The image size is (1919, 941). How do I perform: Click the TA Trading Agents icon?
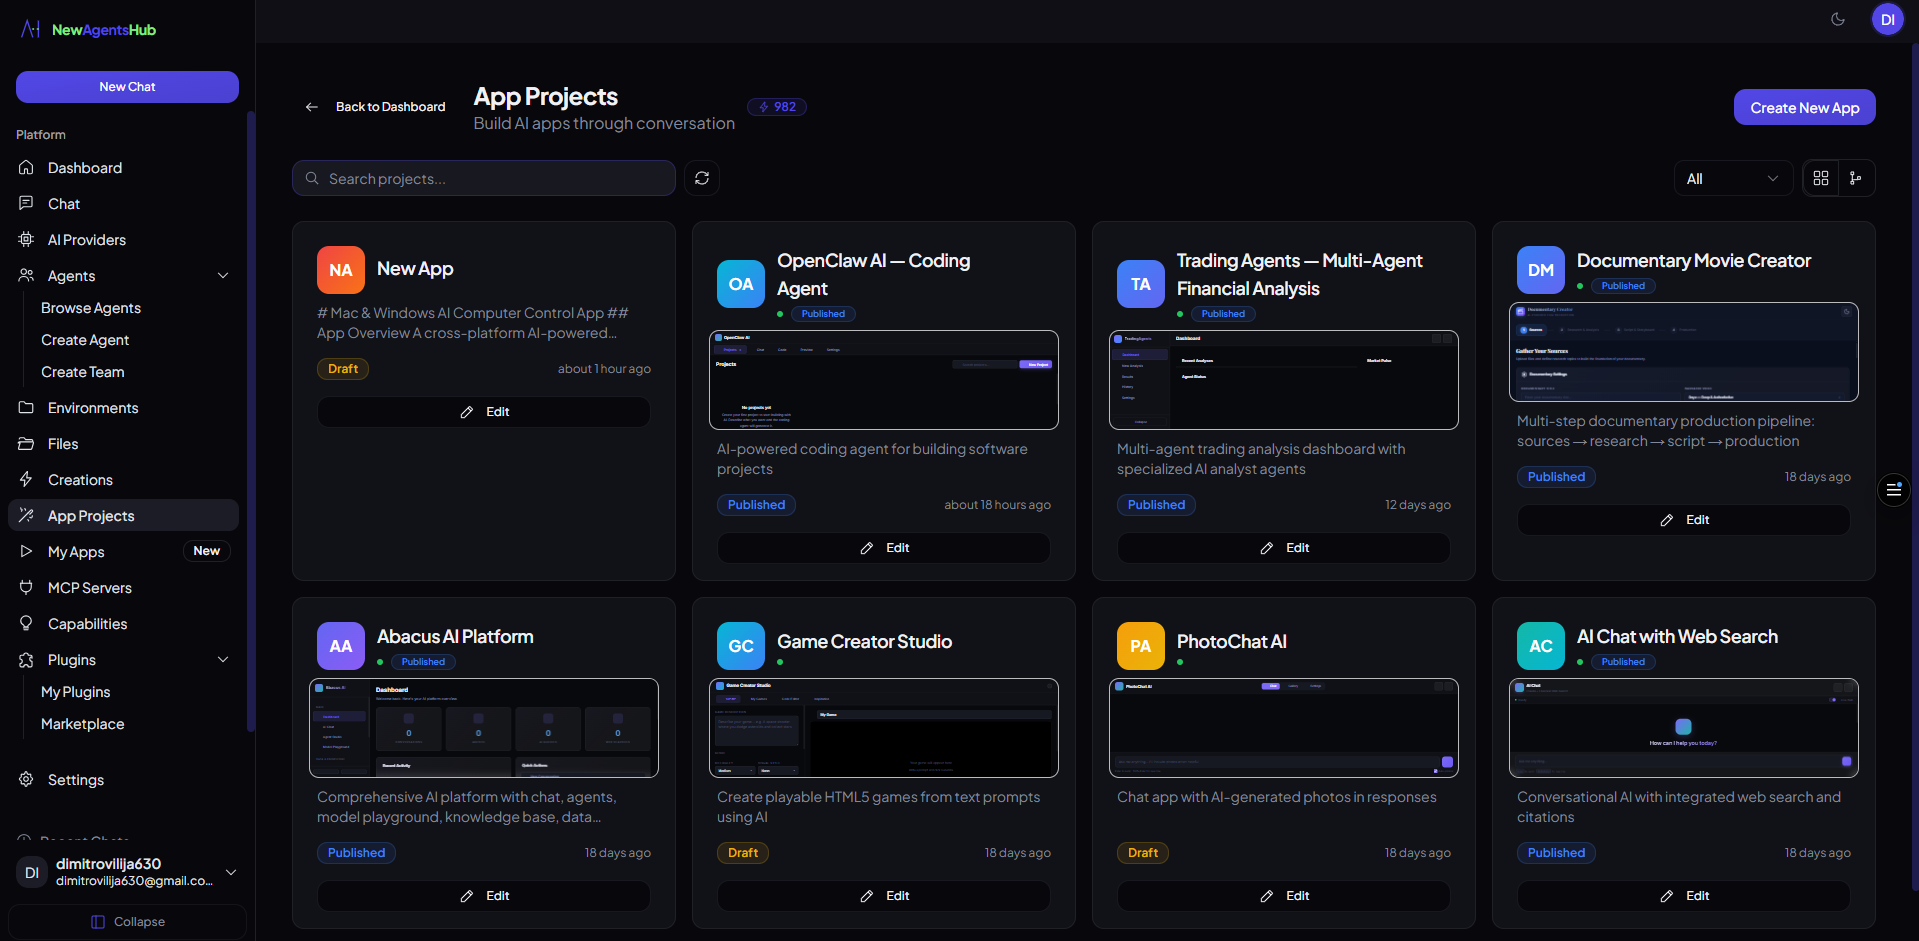click(x=1141, y=284)
